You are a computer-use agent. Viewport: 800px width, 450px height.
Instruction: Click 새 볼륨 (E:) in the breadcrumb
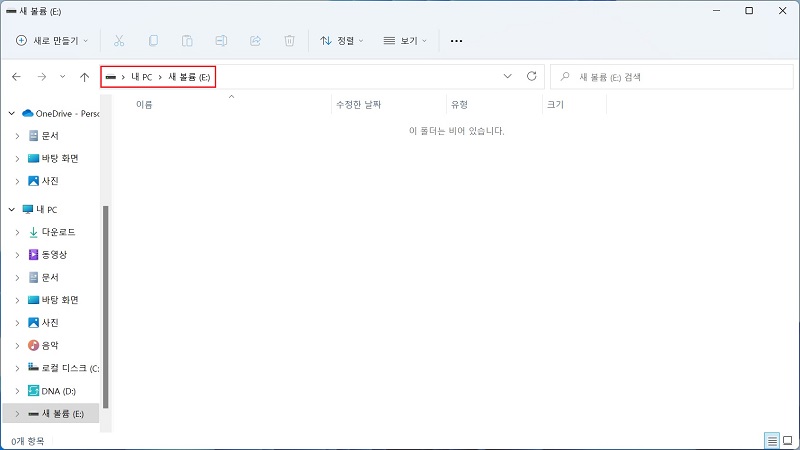tap(189, 77)
